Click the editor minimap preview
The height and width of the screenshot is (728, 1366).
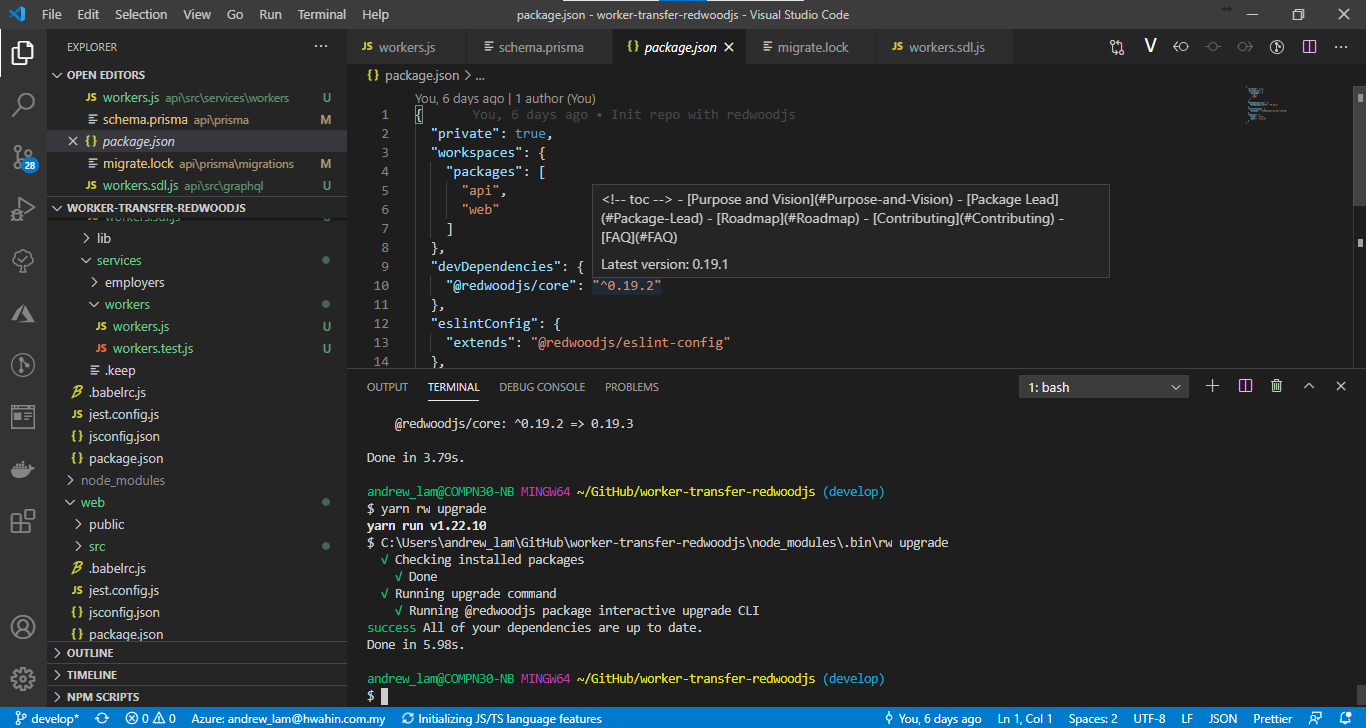[x=1266, y=104]
